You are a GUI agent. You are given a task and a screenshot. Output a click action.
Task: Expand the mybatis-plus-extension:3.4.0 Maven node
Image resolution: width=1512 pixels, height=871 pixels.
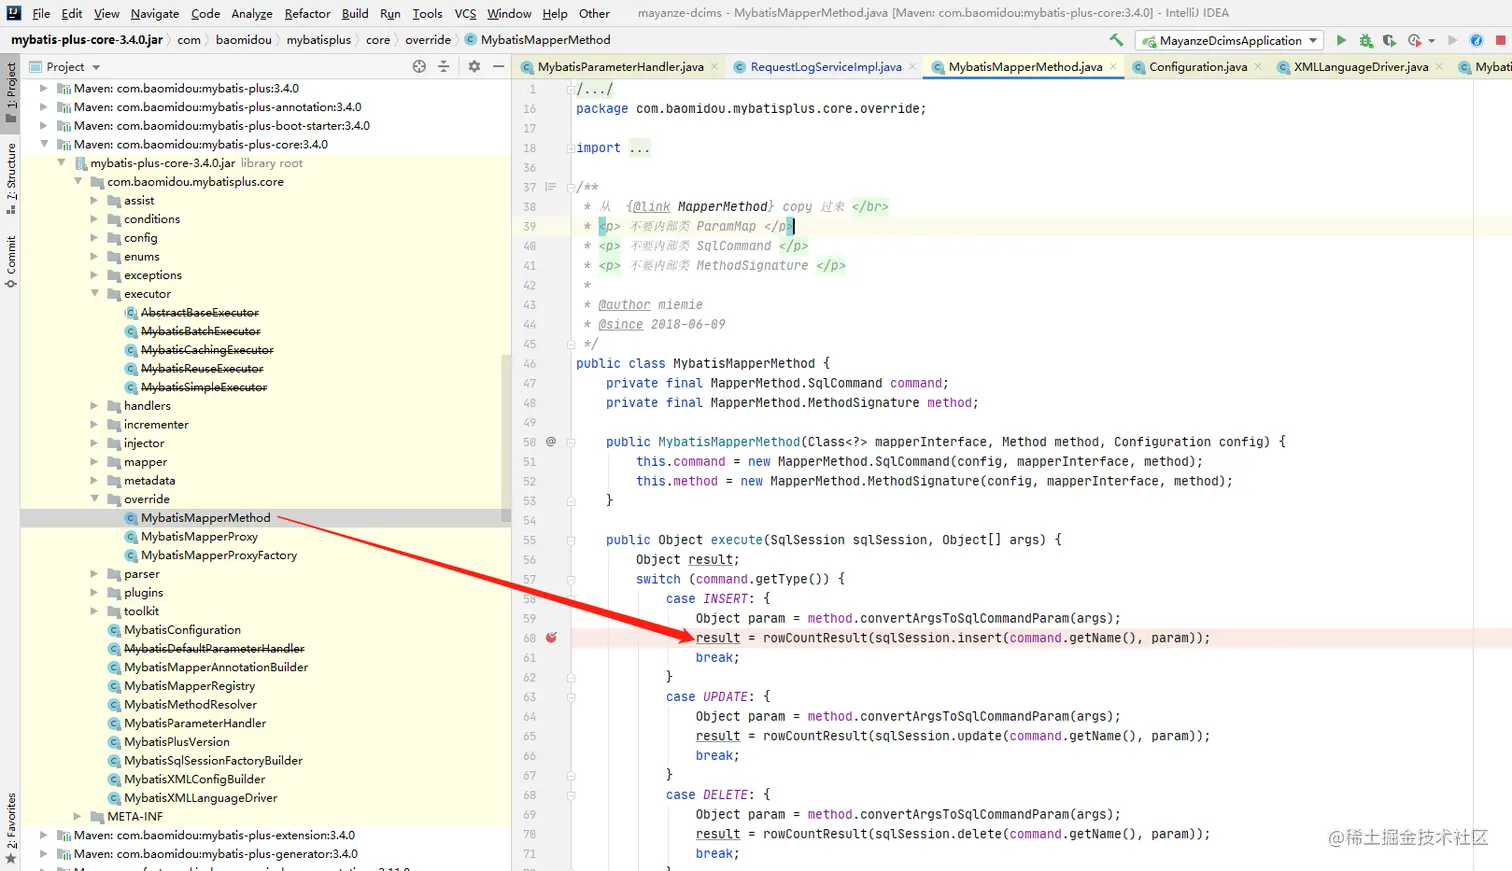pos(43,835)
